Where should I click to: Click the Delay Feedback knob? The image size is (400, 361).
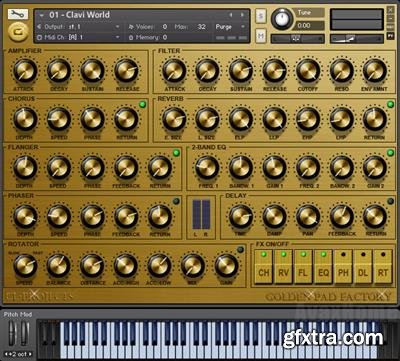click(342, 216)
